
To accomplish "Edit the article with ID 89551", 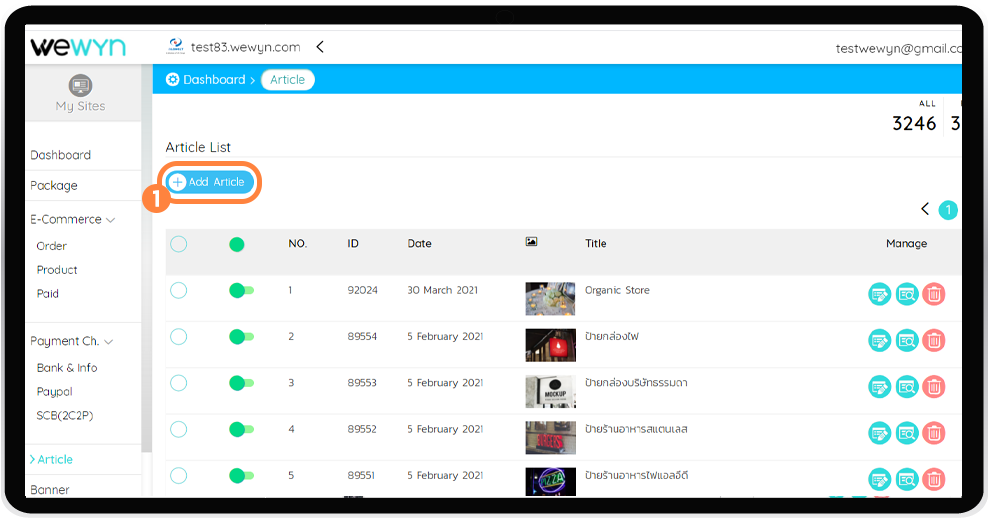I will coord(880,479).
